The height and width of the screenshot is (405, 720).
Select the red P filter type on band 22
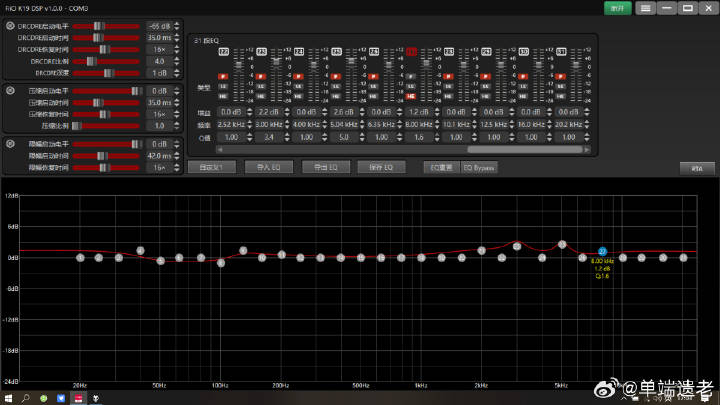(x=224, y=76)
